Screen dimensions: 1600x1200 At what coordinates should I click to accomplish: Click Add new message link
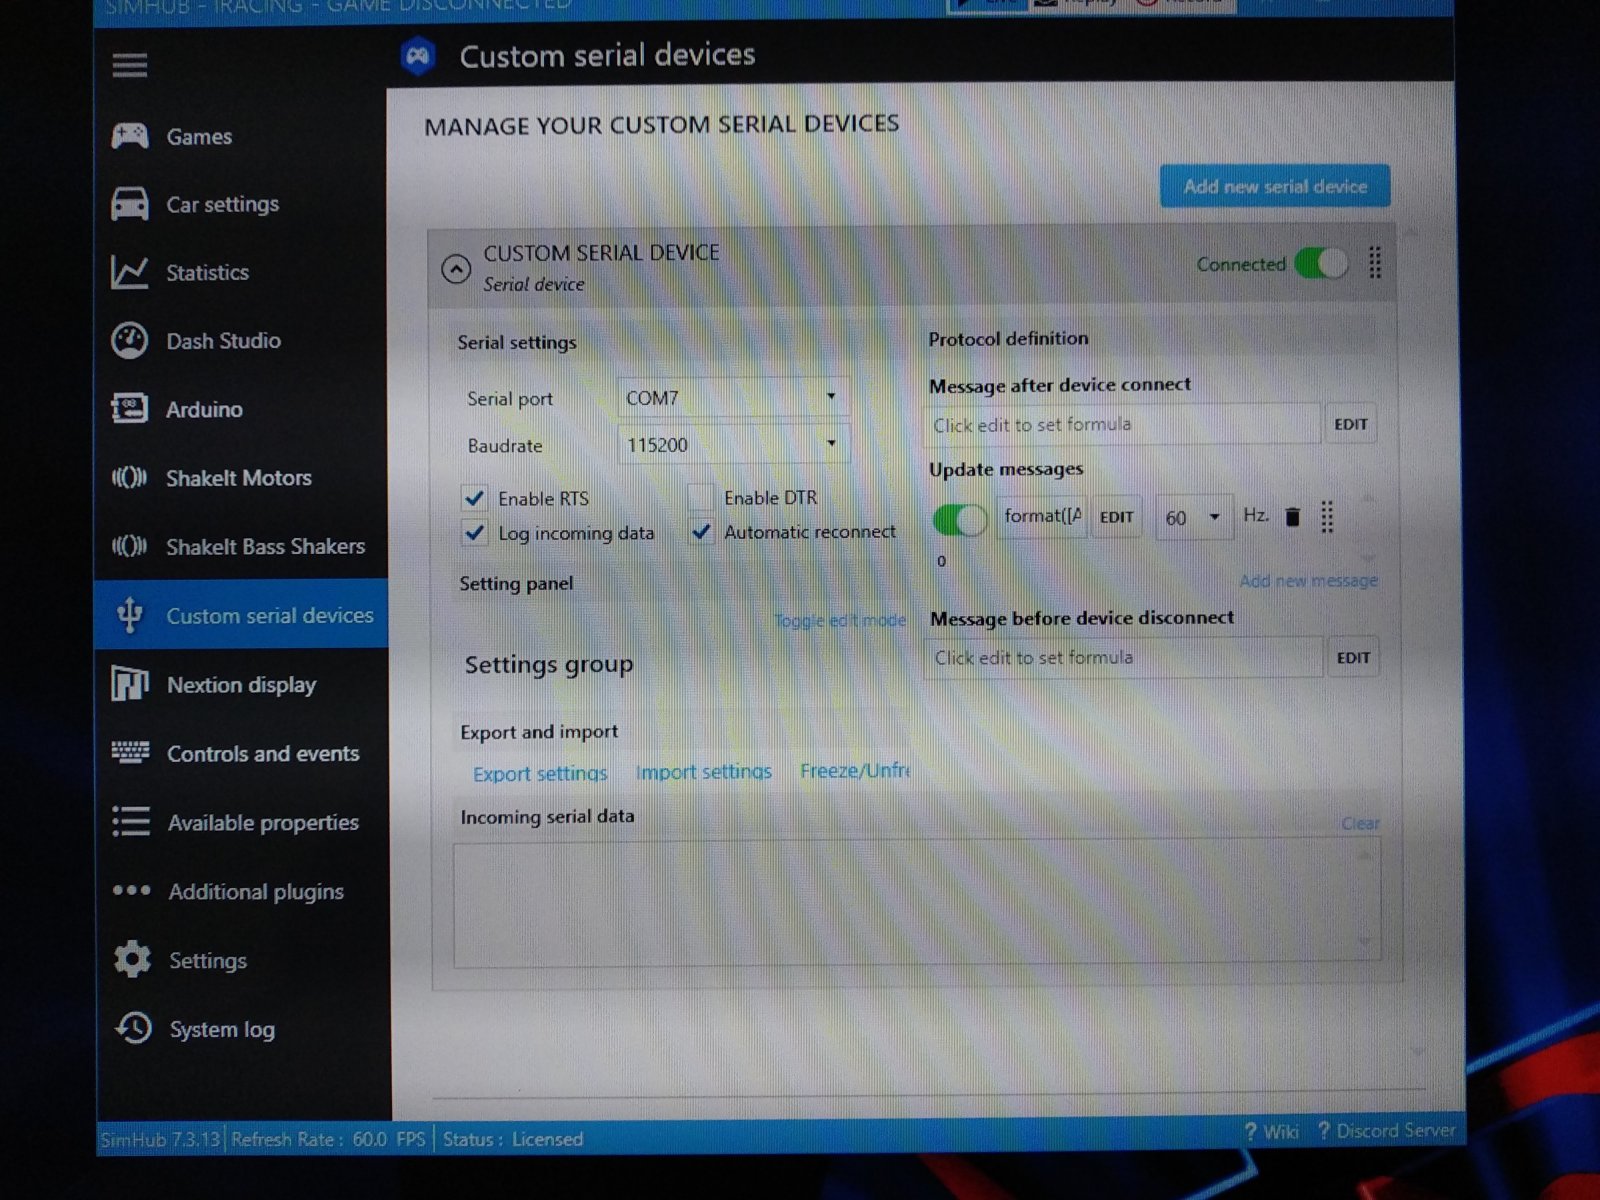point(1308,580)
